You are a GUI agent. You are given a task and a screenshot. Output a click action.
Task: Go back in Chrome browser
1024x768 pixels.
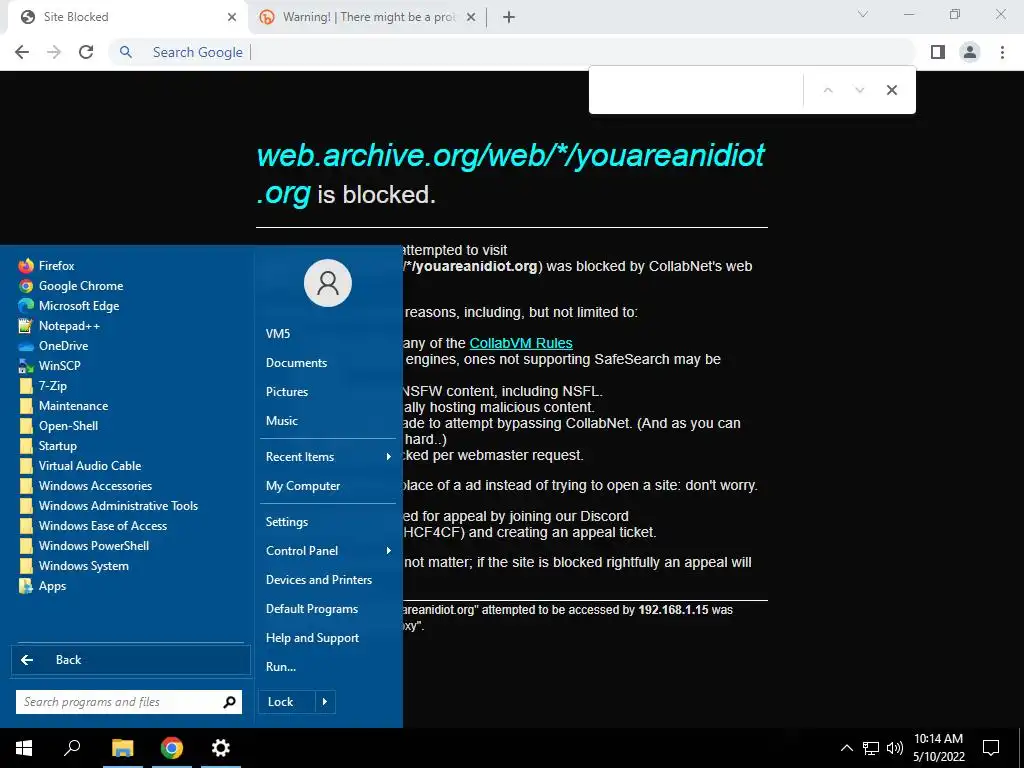[22, 52]
